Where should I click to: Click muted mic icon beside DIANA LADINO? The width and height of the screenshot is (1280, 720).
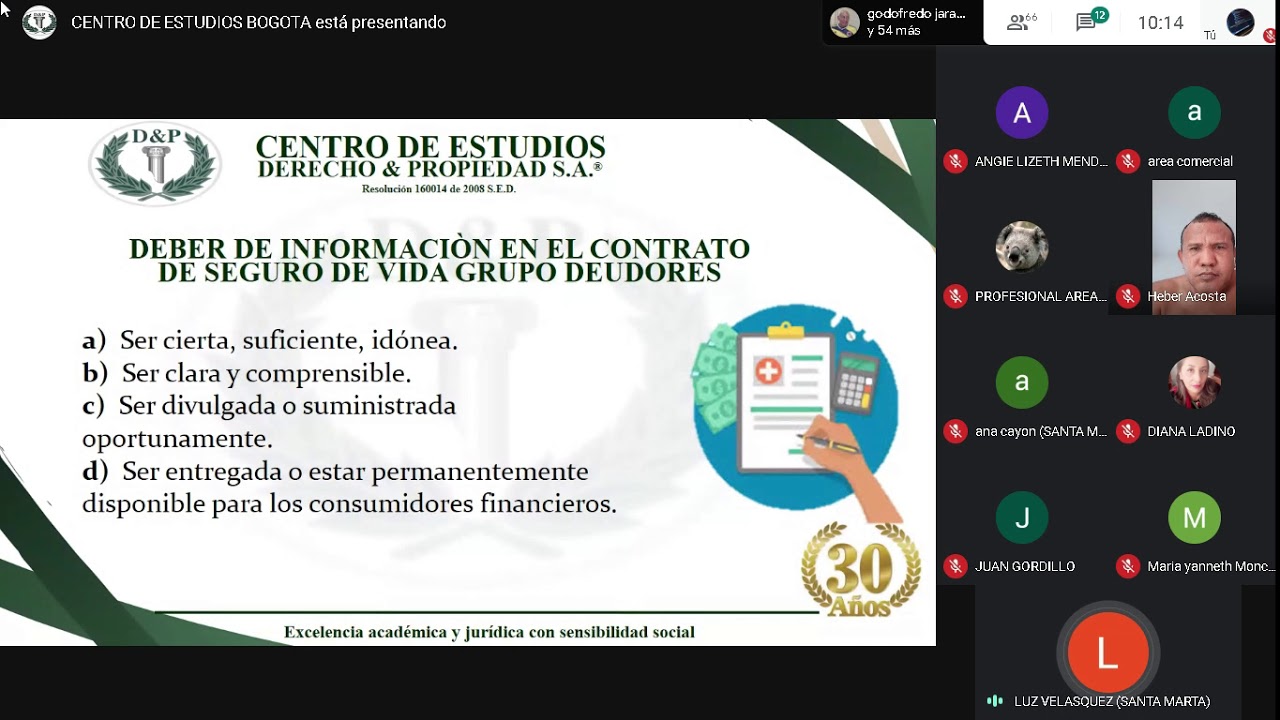pos(1128,431)
